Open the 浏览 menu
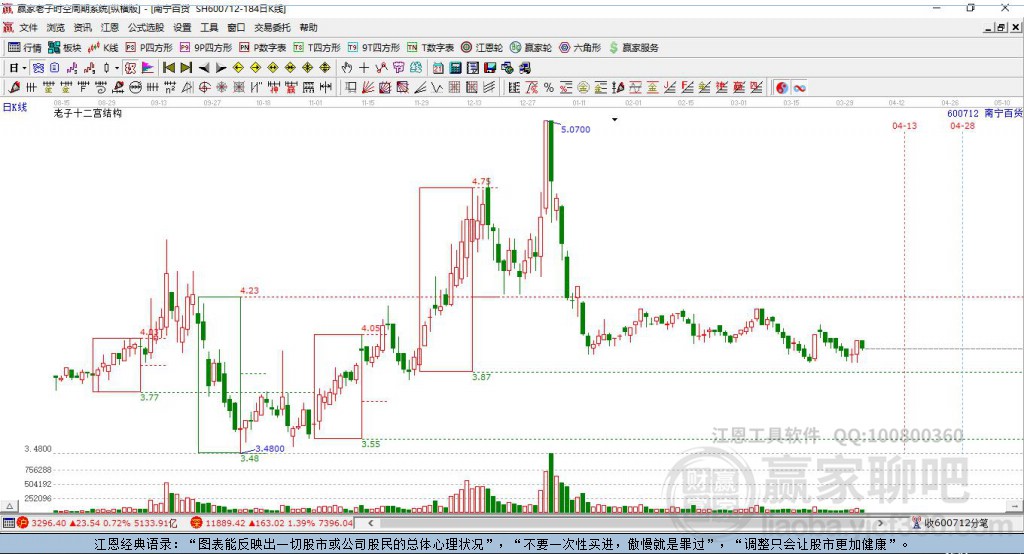This screenshot has width=1024, height=554. click(x=56, y=27)
